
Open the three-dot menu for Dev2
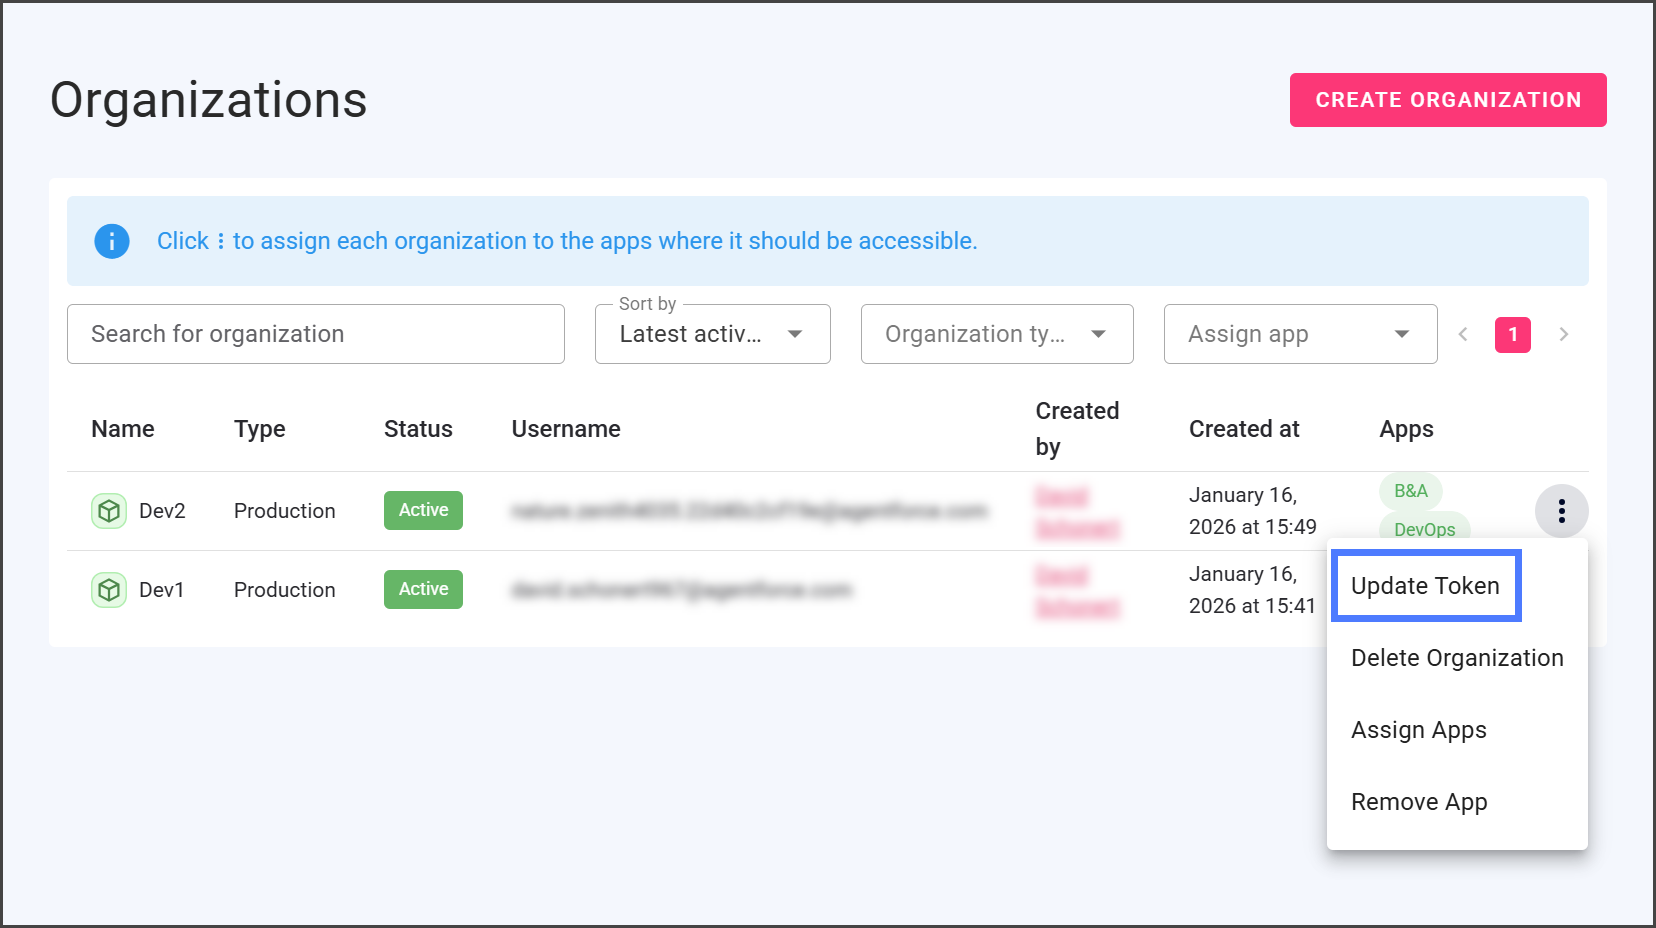click(x=1561, y=511)
